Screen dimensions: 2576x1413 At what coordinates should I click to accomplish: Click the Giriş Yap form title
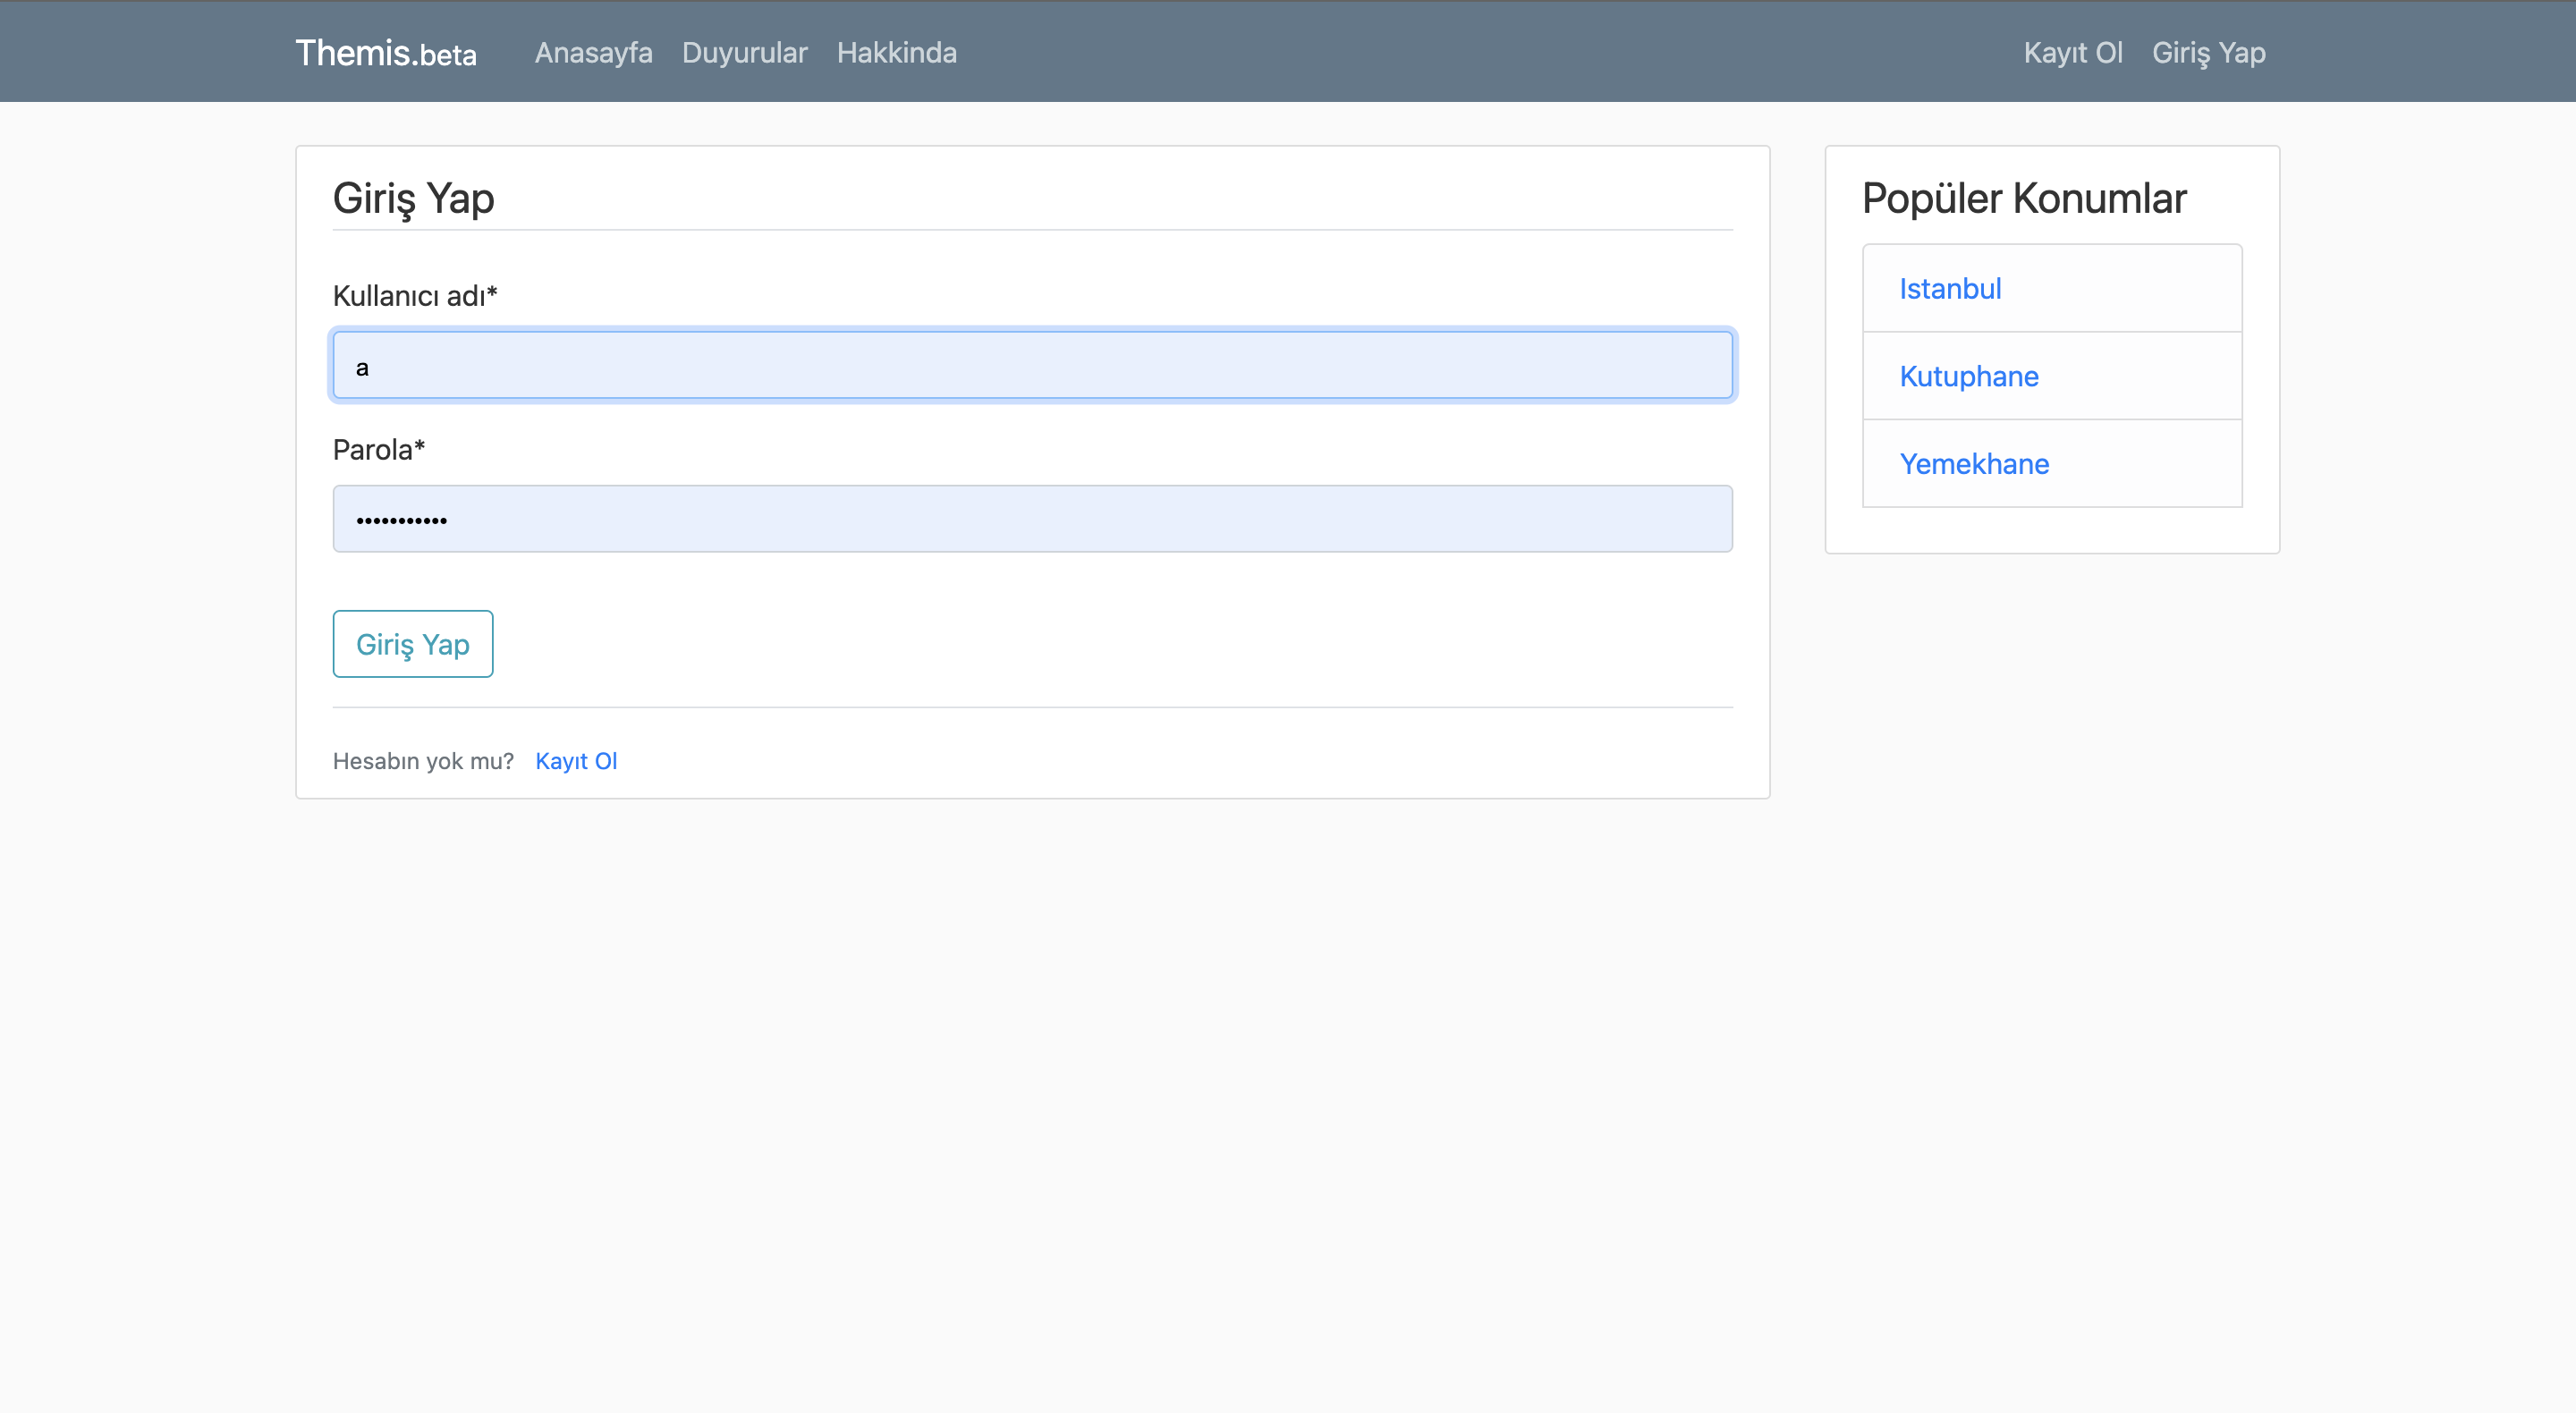(413, 198)
